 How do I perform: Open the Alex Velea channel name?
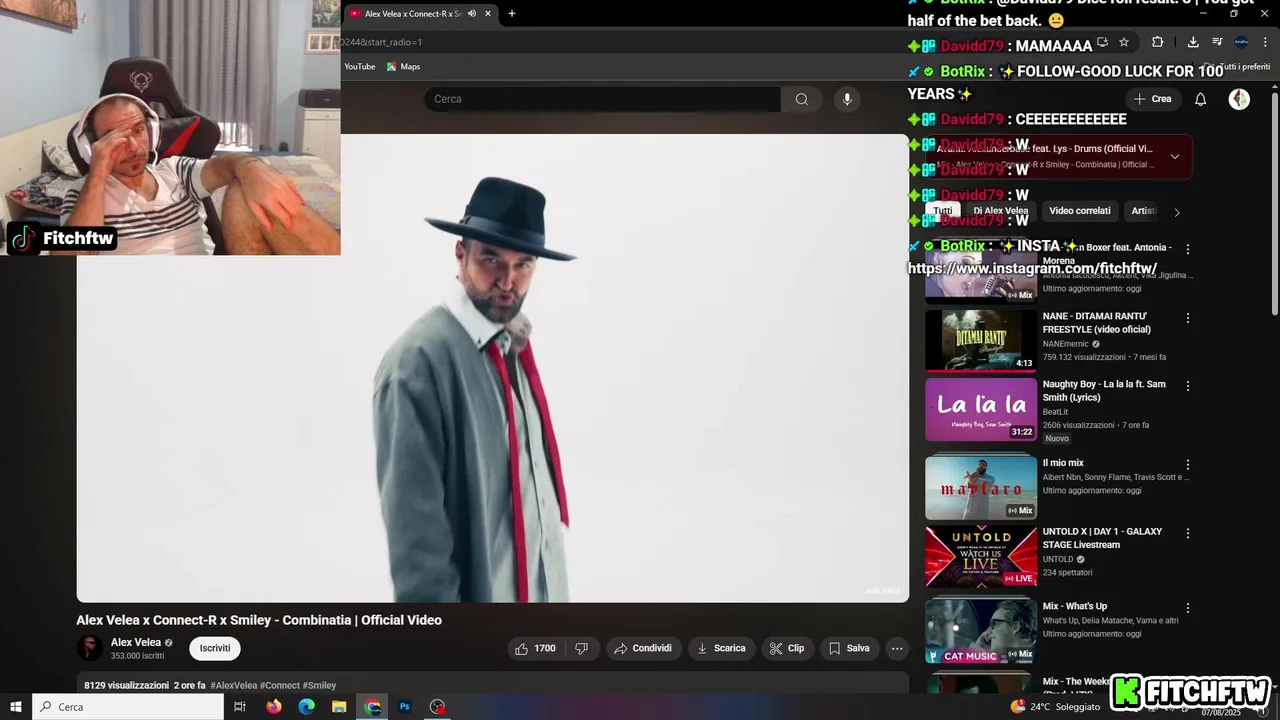(136, 643)
